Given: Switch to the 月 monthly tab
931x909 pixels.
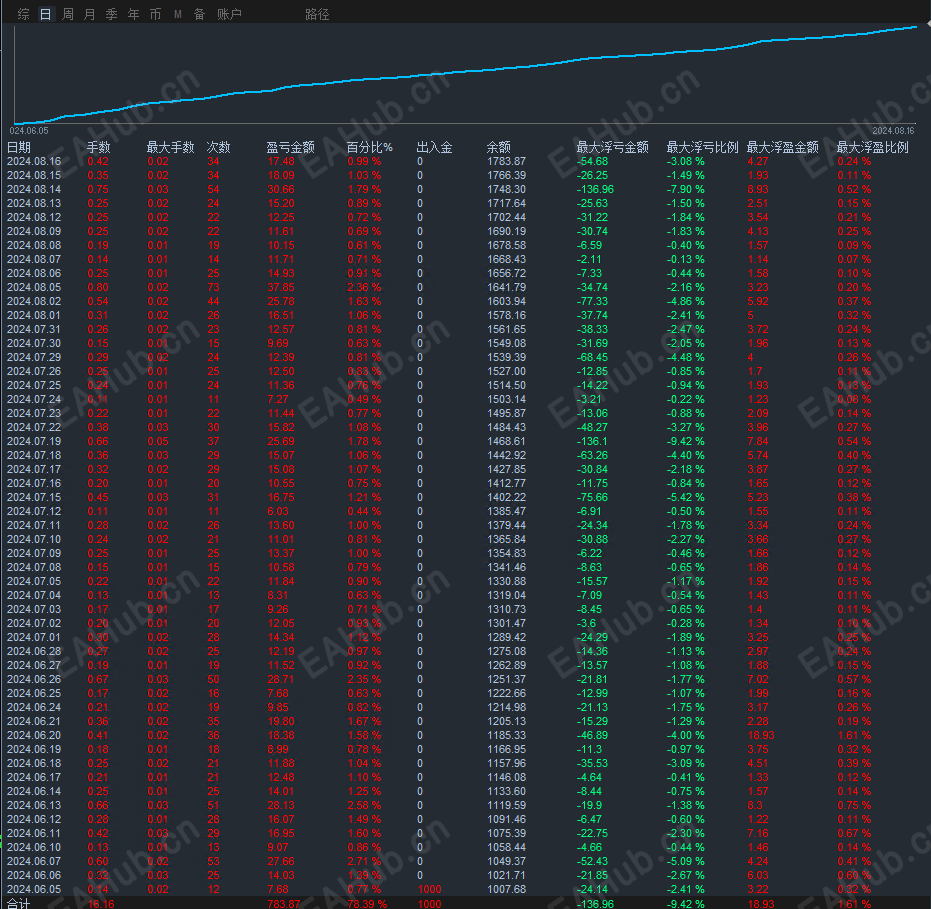Looking at the screenshot, I should coord(90,14).
